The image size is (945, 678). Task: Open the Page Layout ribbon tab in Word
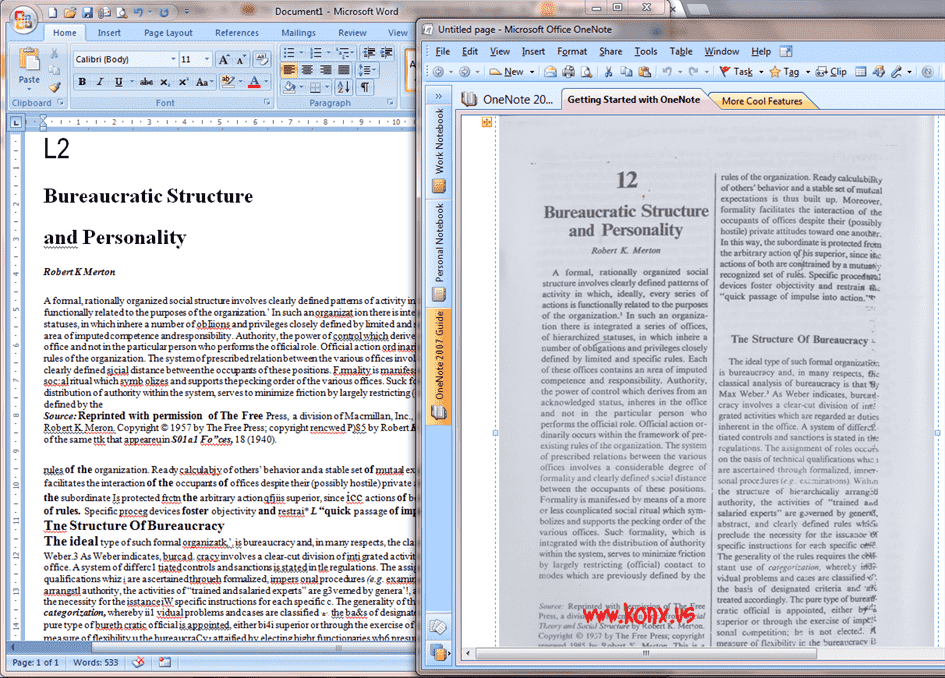tap(168, 33)
